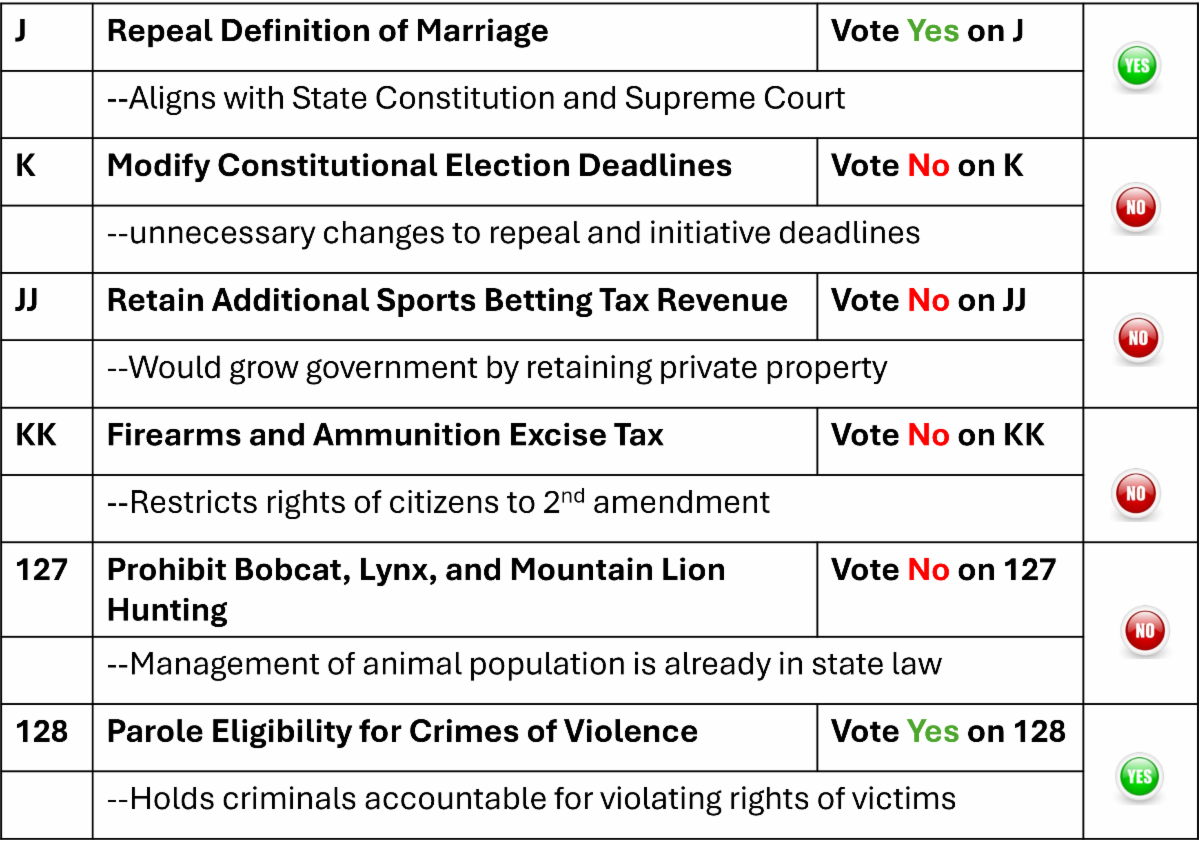Select the "Vote No on K" cell
This screenshot has height=841, width=1200.
tap(927, 166)
